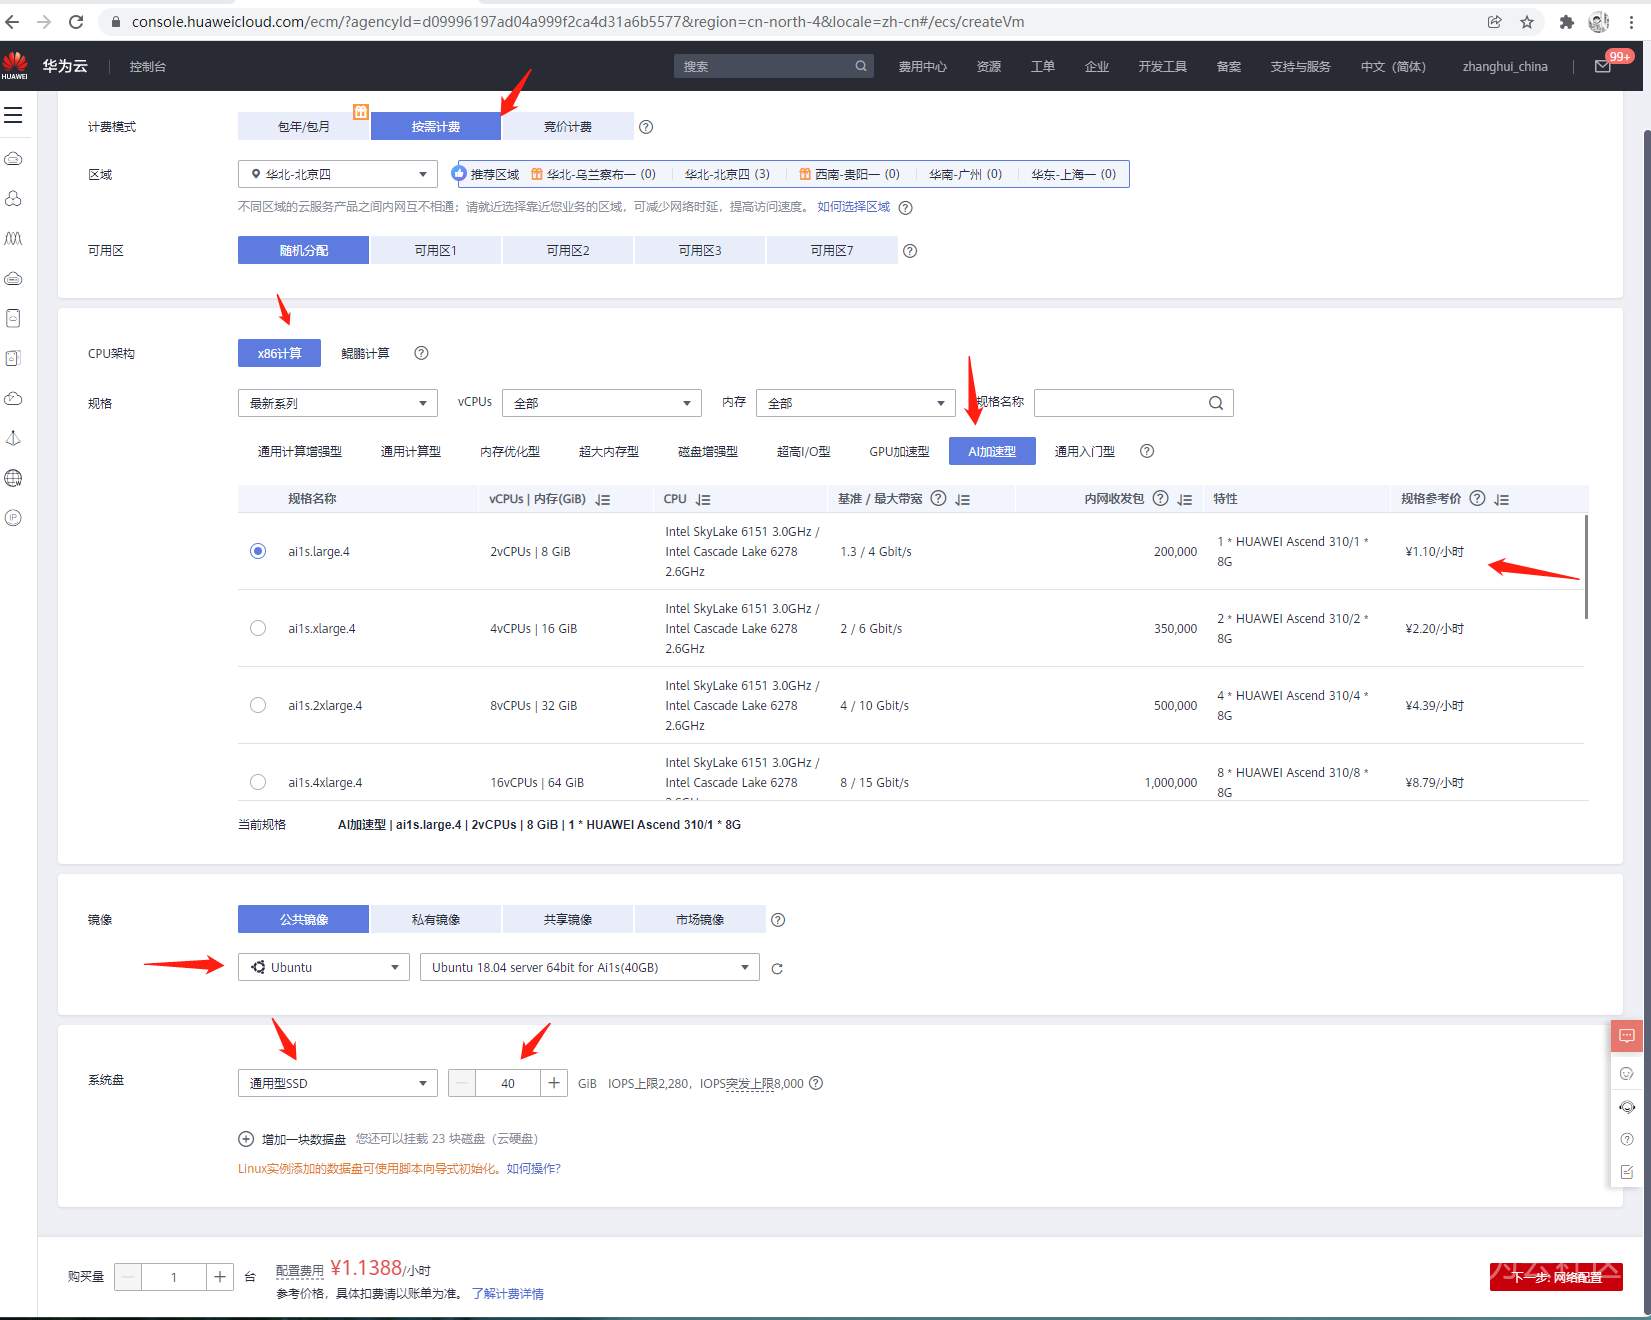Open the messages mail icon with 99+ badge
This screenshot has height=1320, width=1651.
(x=1603, y=66)
